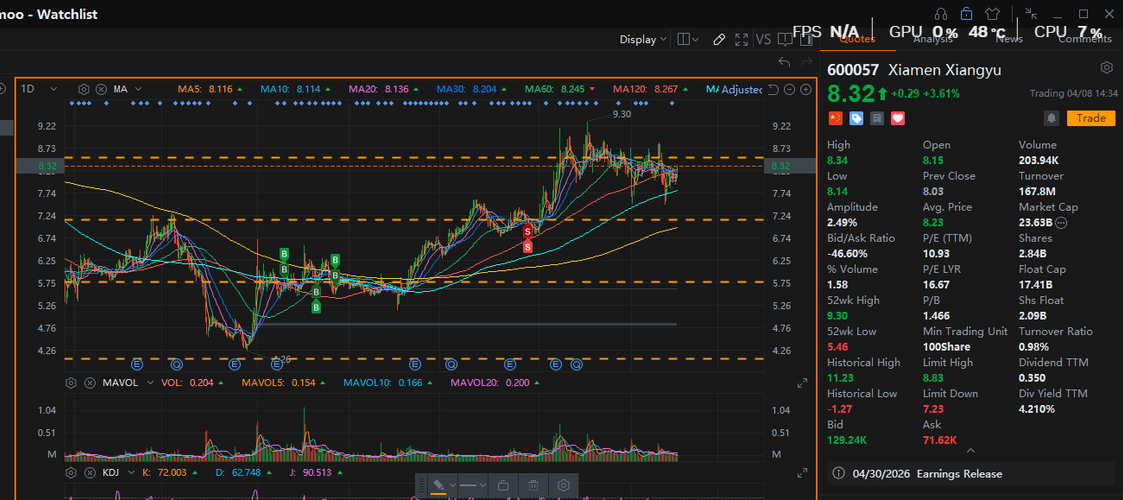Expand the Display dropdown menu
This screenshot has height=500, width=1123.
643,40
